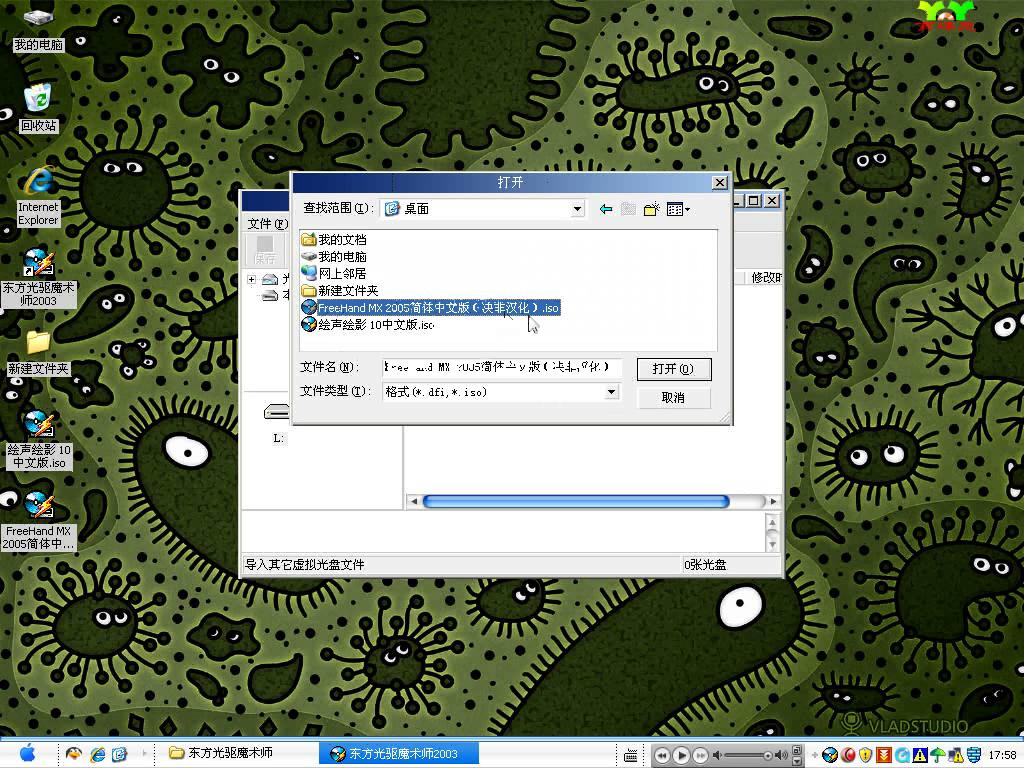The image size is (1024, 768).
Task: Click the 文件名 input field
Action: tap(501, 367)
